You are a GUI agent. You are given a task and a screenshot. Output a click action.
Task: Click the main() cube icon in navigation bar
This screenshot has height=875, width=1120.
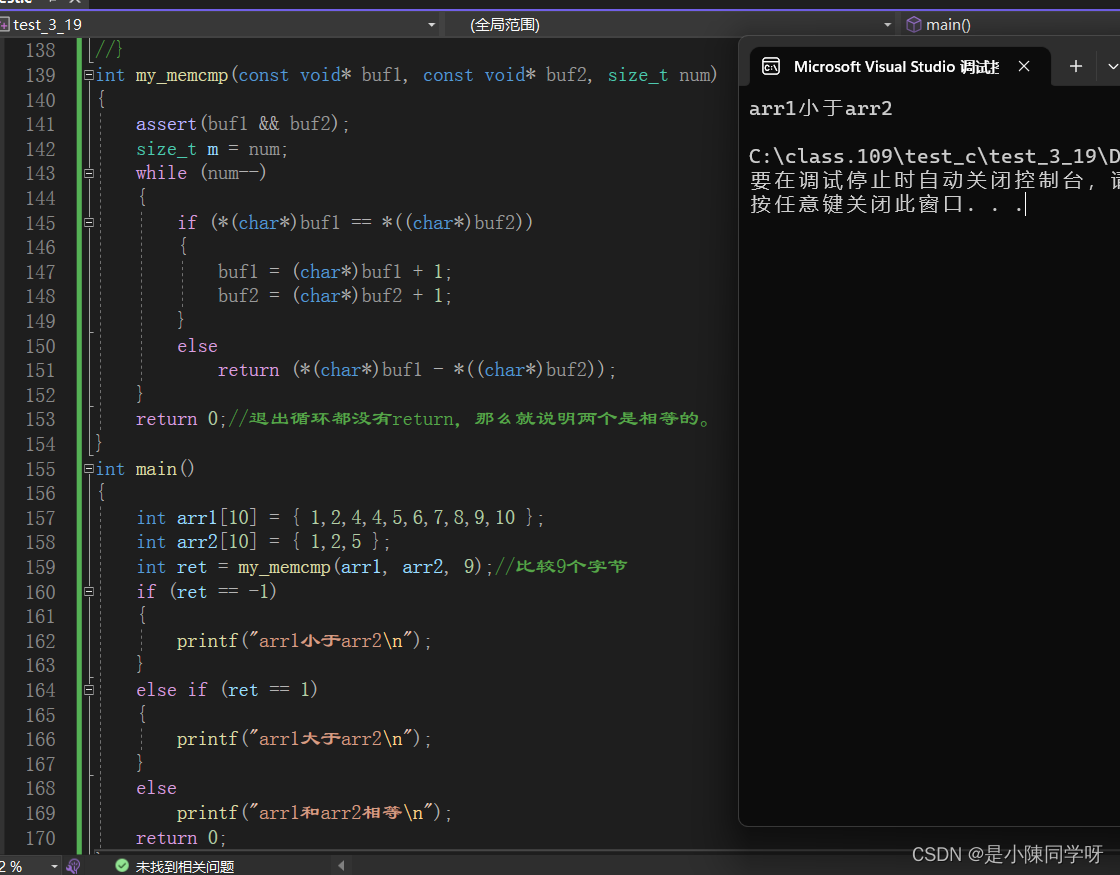[913, 25]
